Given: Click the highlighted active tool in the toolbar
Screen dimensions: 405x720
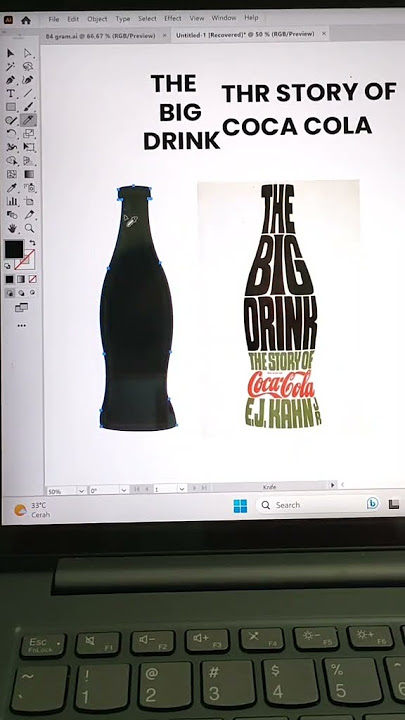Looking at the screenshot, I should pyautogui.click(x=28, y=120).
